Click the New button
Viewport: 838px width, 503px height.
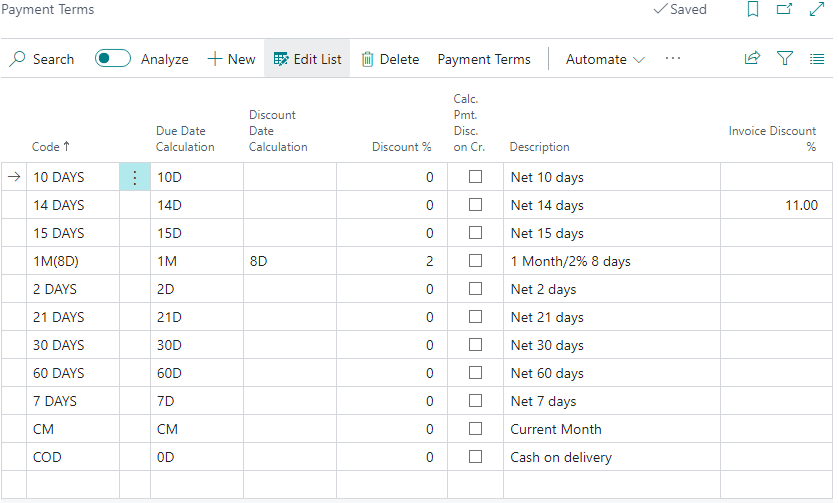231,59
